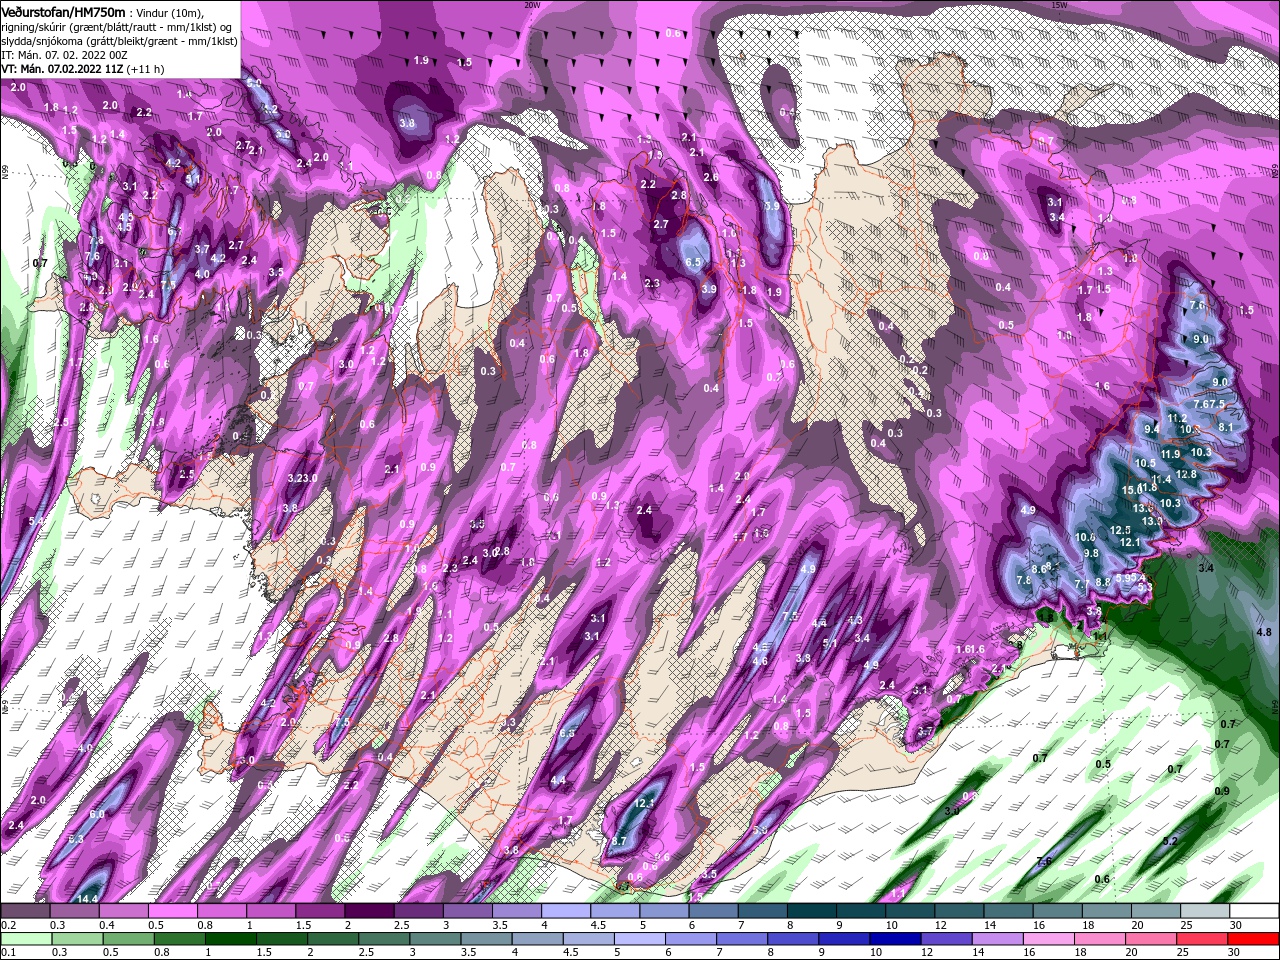
Task: Click the deep blue 10 swatch in lower scale
Action: [x=895, y=938]
